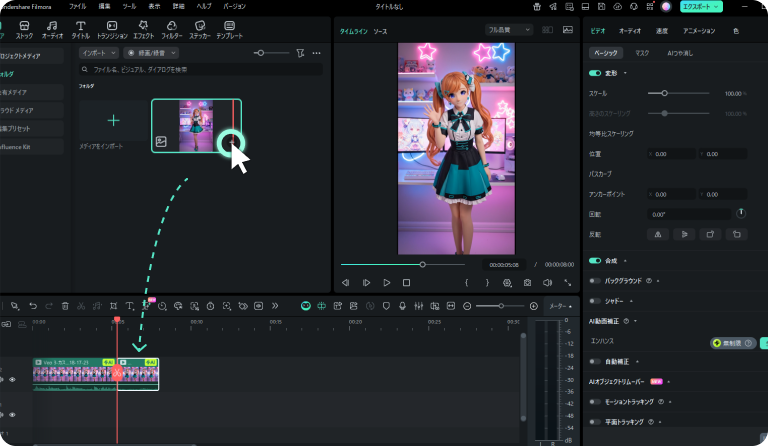
Task: Take a snapshot with the camera icon
Action: pos(527,283)
